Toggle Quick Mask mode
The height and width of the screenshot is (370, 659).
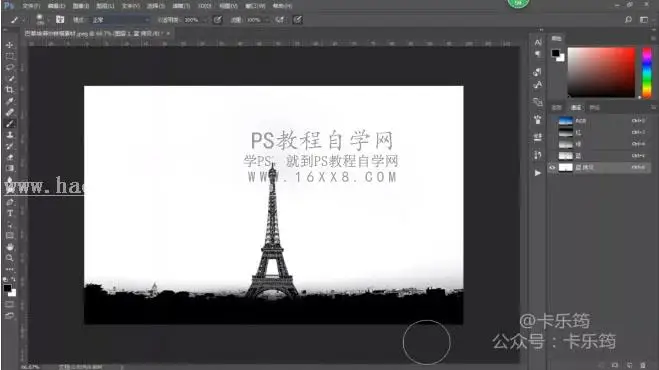point(10,304)
